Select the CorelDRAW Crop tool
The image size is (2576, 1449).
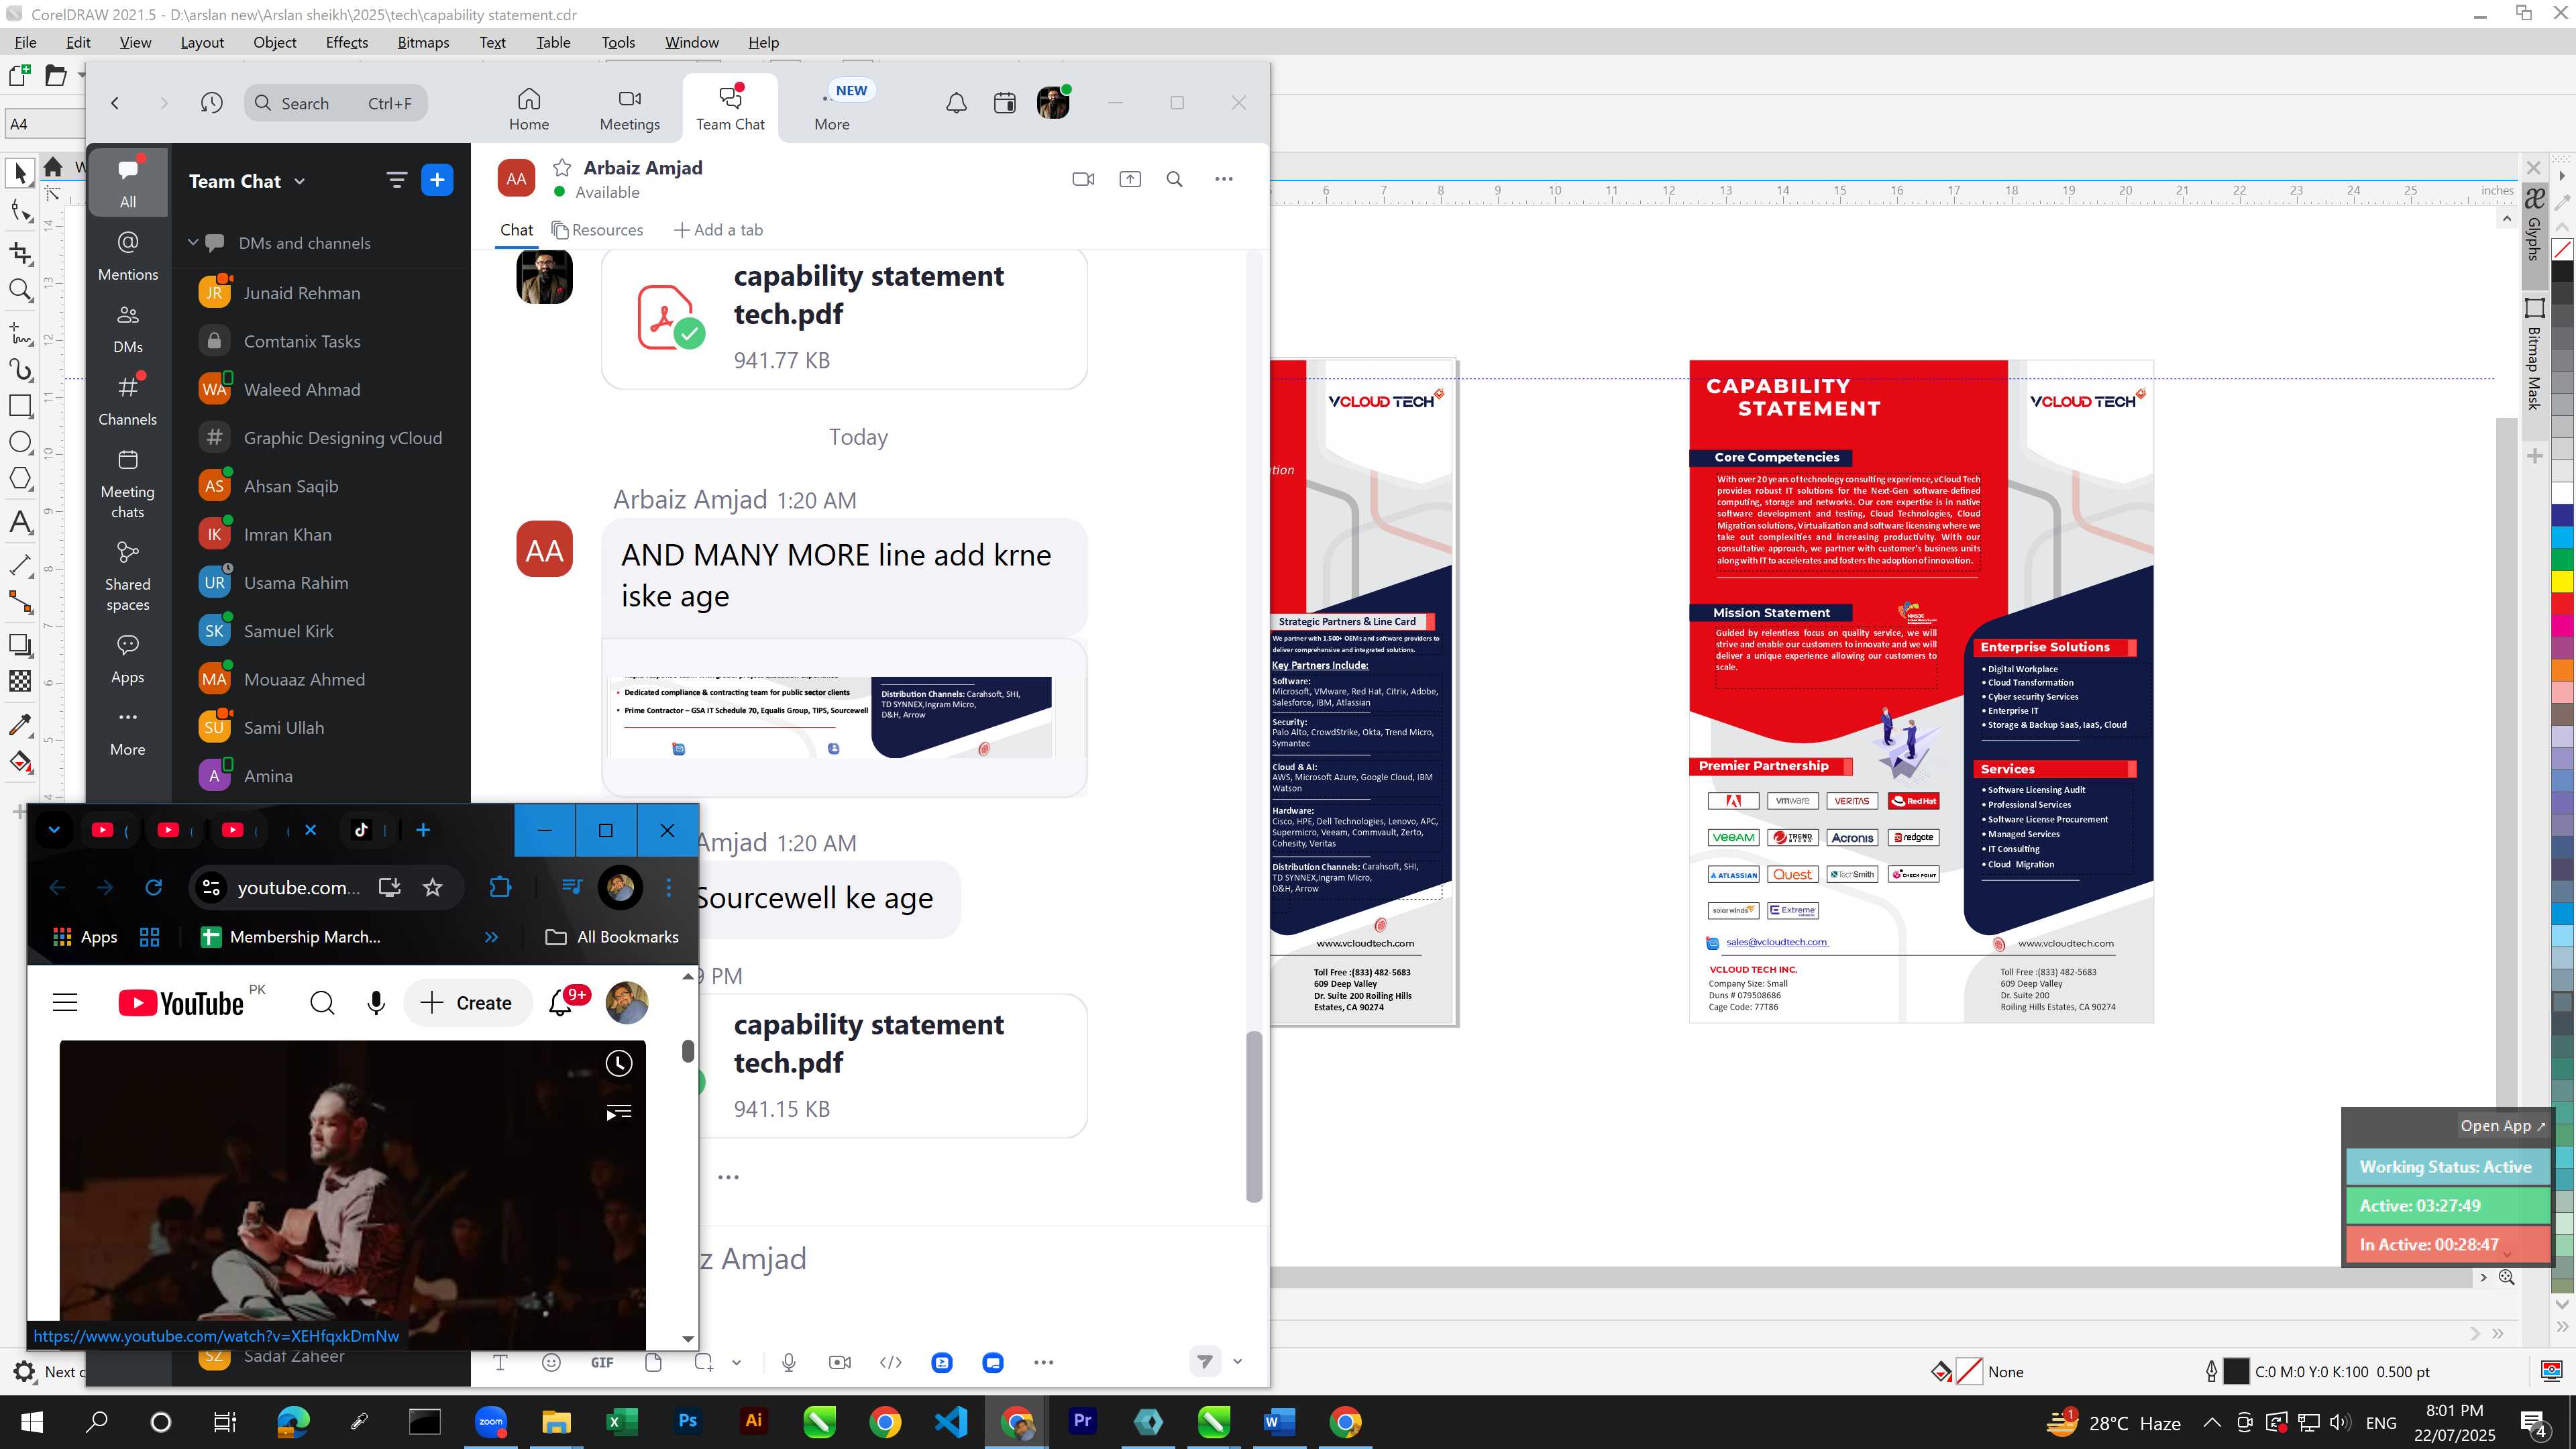[x=20, y=252]
